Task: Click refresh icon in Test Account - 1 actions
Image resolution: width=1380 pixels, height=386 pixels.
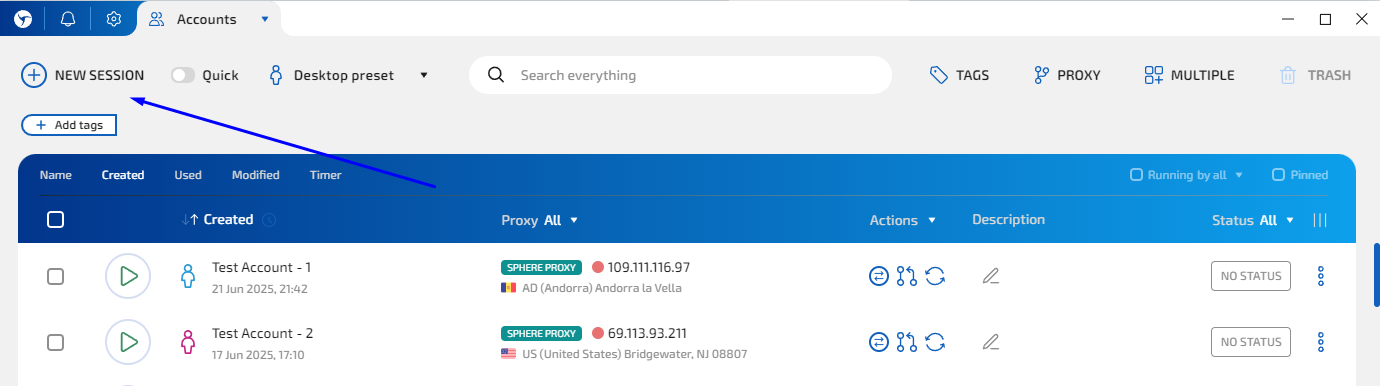Action: (x=936, y=276)
